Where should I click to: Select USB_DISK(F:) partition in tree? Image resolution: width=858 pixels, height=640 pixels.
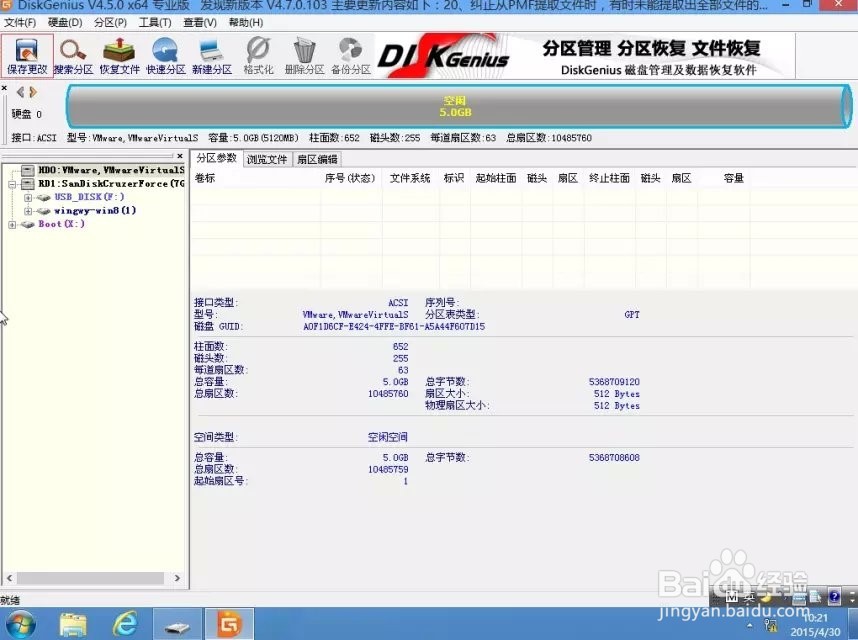89,197
